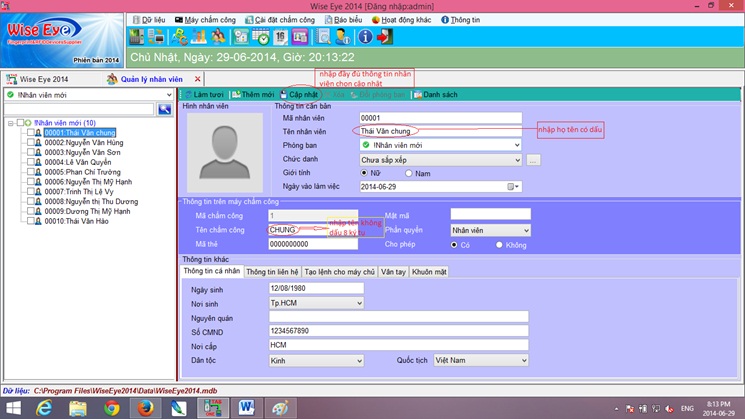745x419 pixels.
Task: Tick checkbox for 00001:Thái Văn chung
Action: (x=30, y=133)
